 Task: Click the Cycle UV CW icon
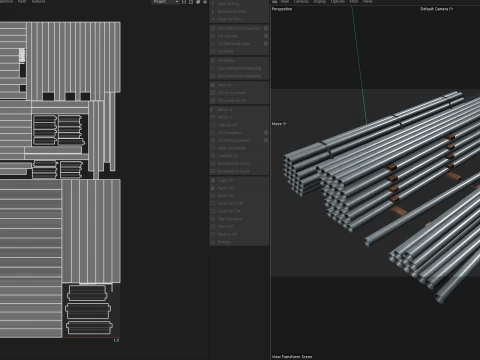tap(213, 211)
